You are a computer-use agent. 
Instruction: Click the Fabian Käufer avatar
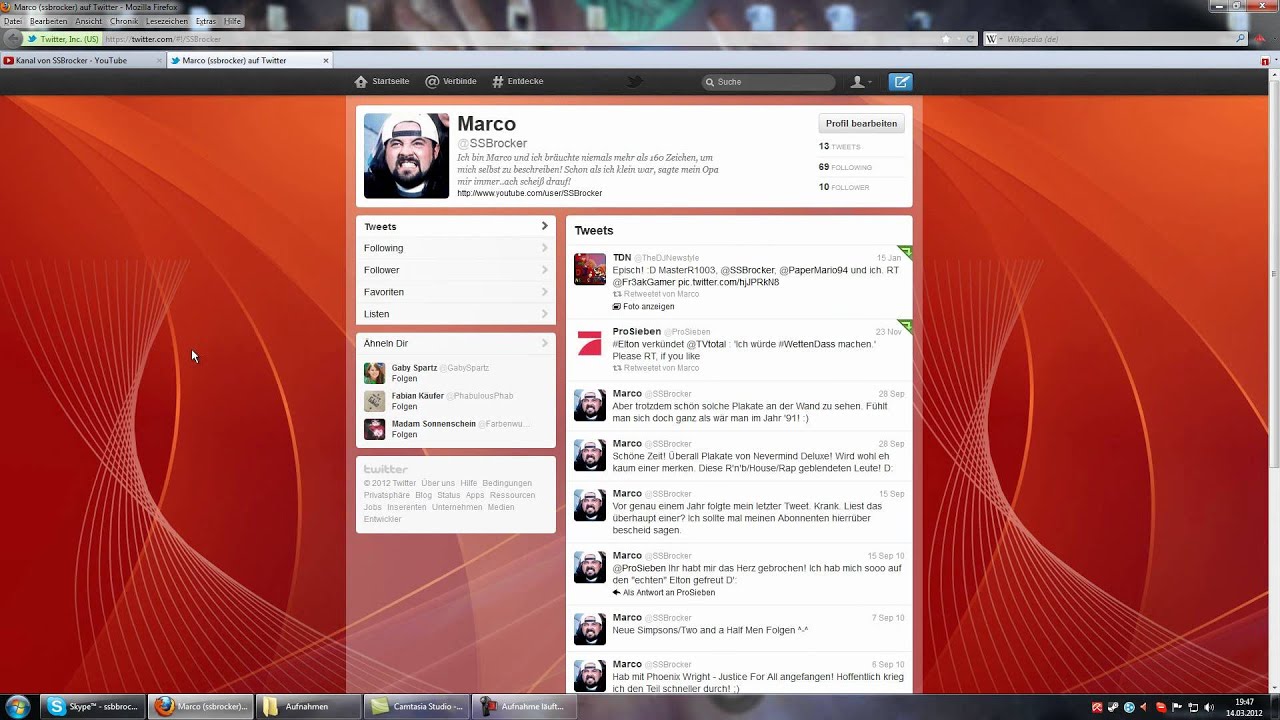pos(374,401)
